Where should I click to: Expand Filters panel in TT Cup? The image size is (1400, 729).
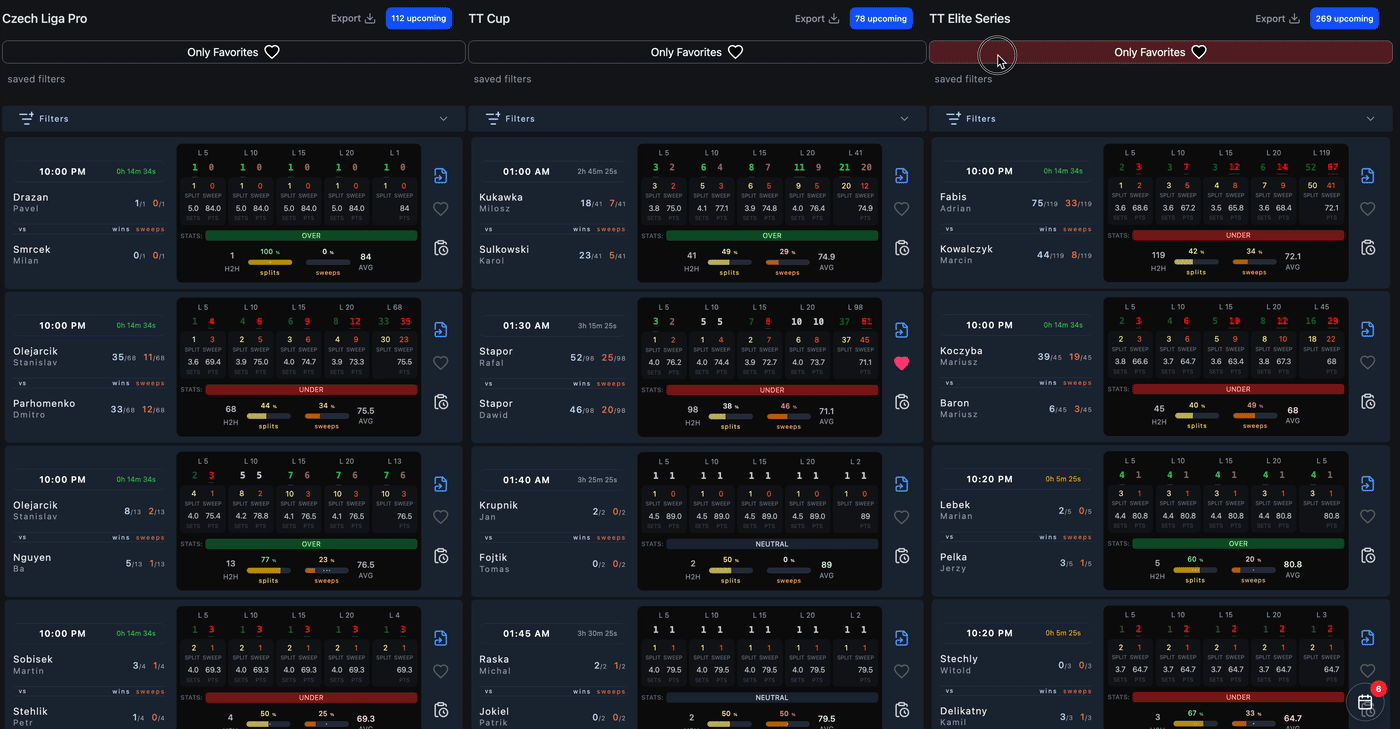pyautogui.click(x=697, y=118)
